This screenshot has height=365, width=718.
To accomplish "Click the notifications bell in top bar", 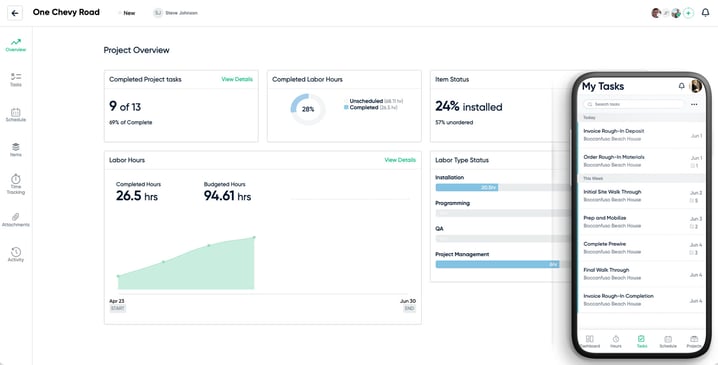I will pyautogui.click(x=706, y=13).
